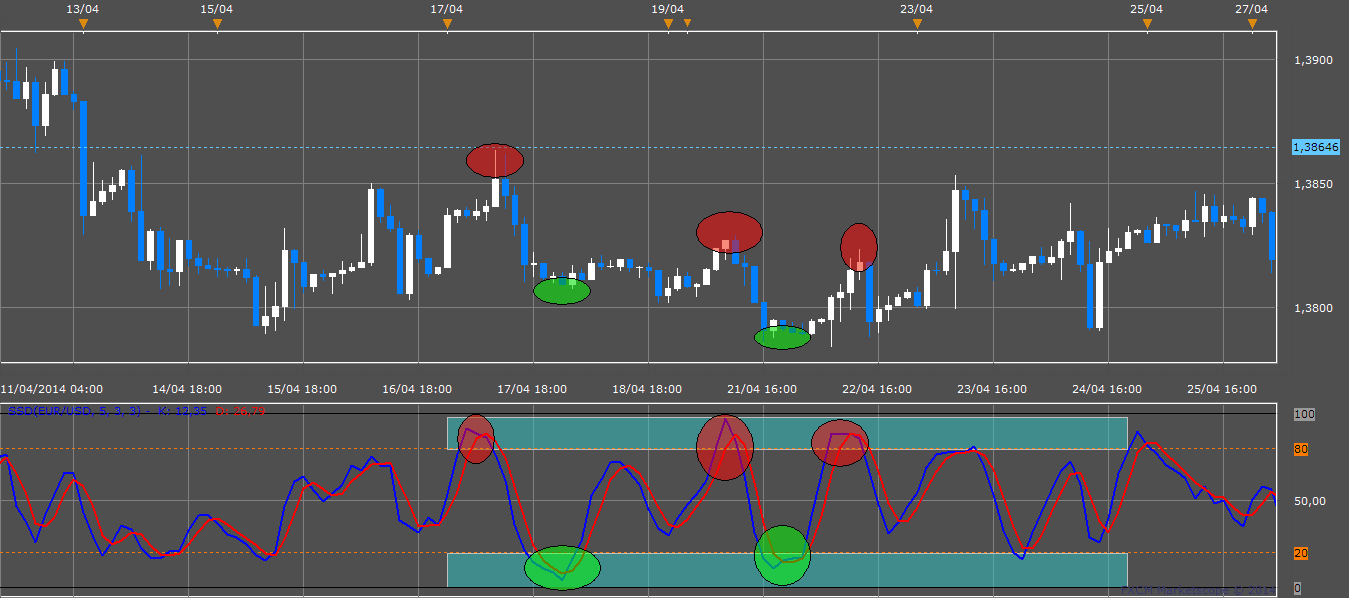1349x598 pixels.
Task: Click the 15/04 date marker arrow
Action: point(217,25)
